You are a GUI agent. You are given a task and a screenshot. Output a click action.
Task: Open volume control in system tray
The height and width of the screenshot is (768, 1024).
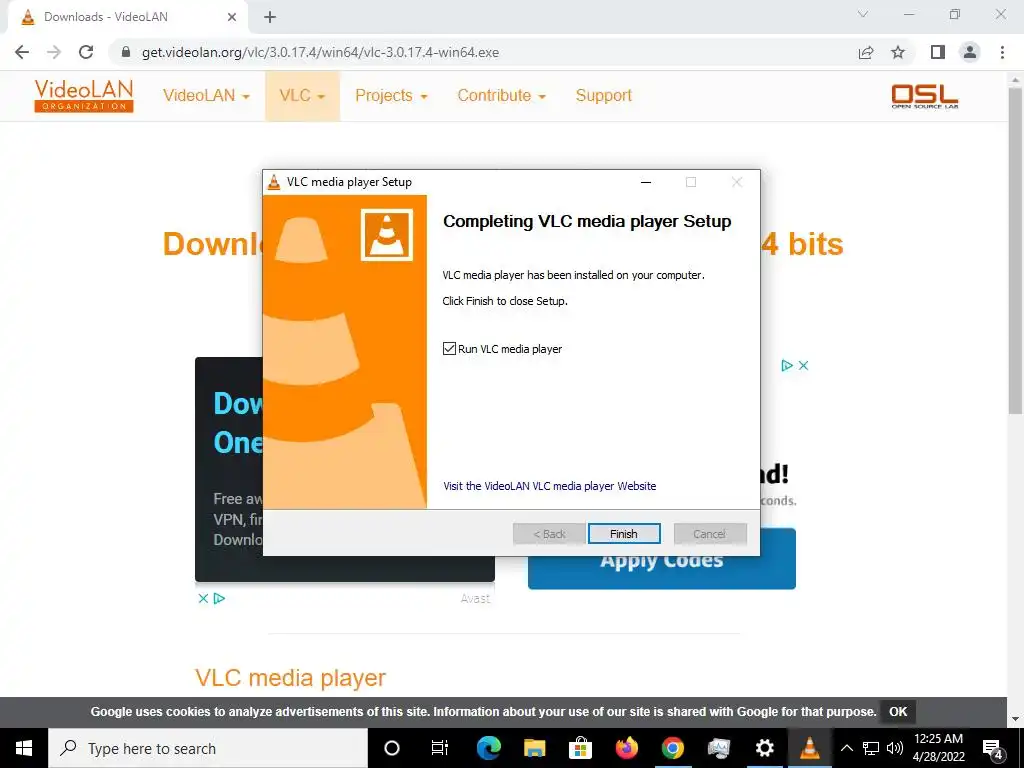pyautogui.click(x=895, y=748)
